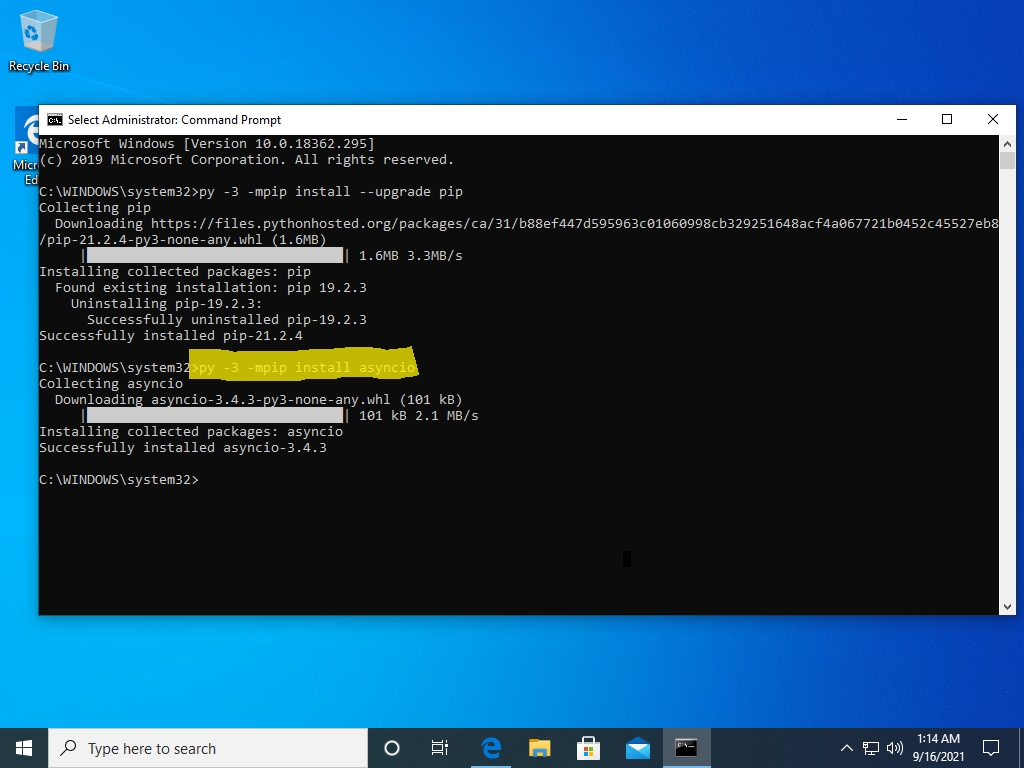Click 'Successfully uninstalled pip-19.2.3' line
1024x768 pixels.
pyautogui.click(x=227, y=320)
